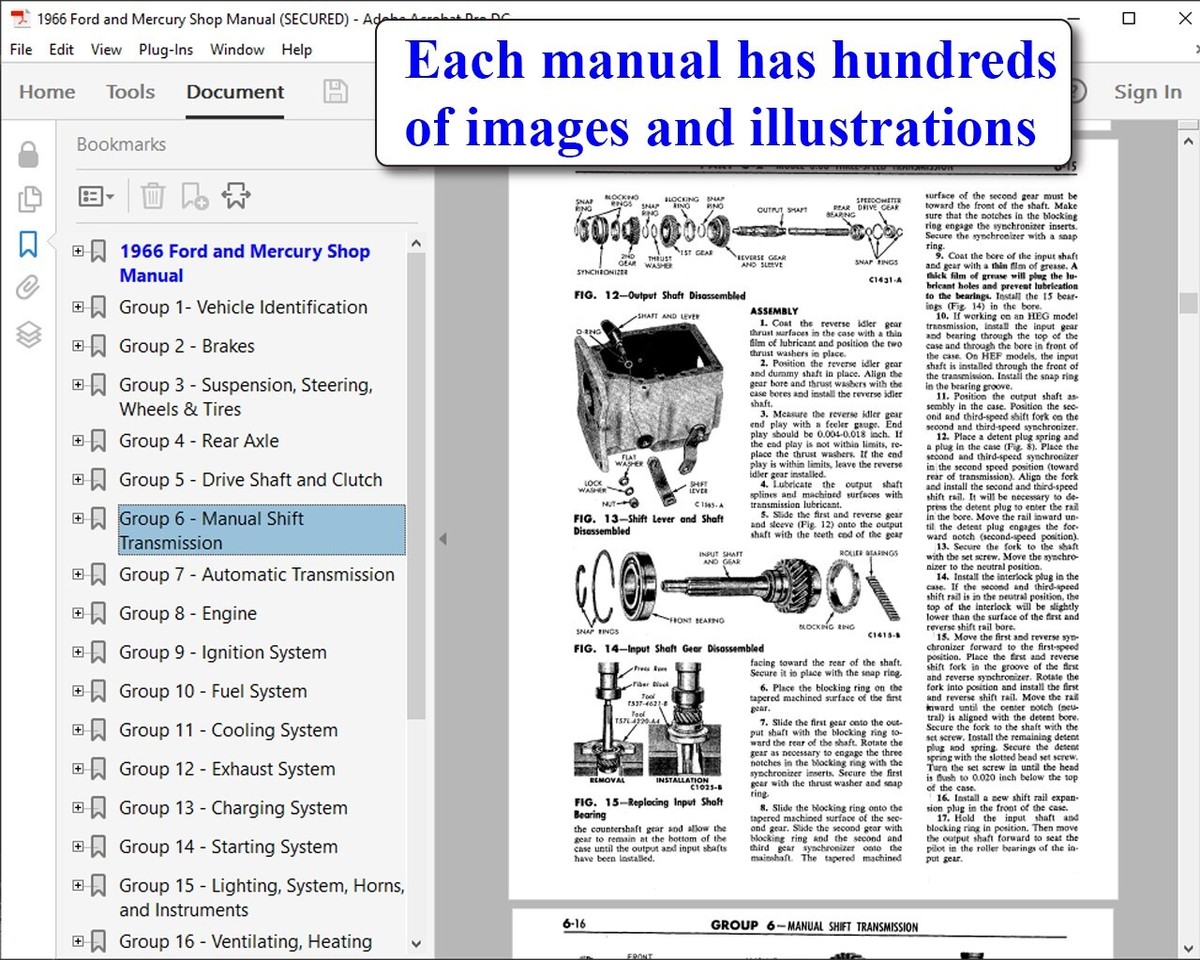Click bookmark icon beside Group 13 - Charging System
The width and height of the screenshot is (1200, 960).
pos(98,808)
